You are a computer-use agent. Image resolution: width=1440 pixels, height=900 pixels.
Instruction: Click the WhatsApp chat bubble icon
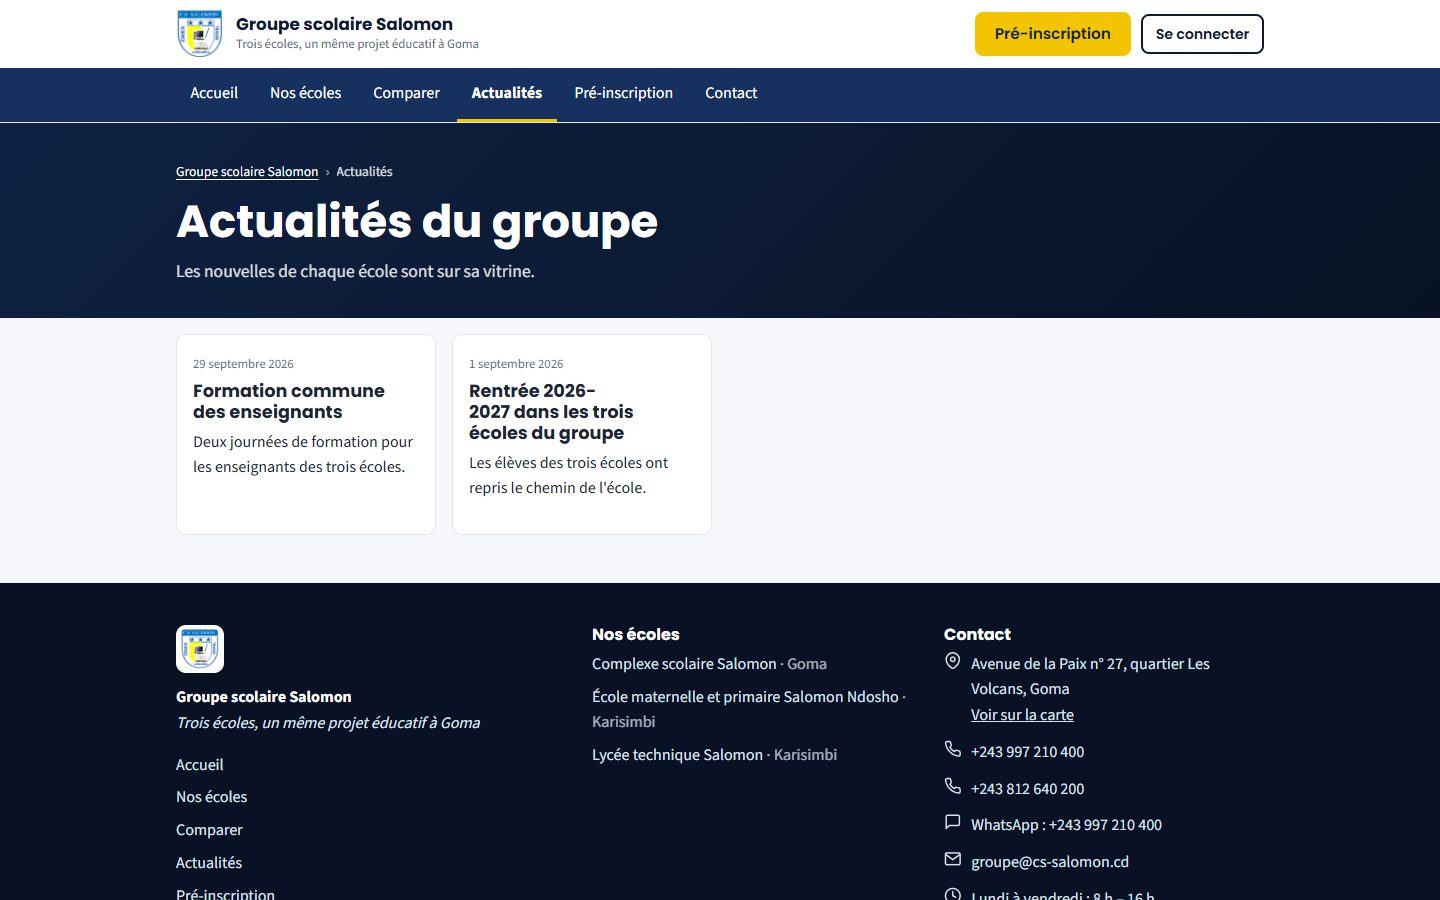click(x=953, y=822)
